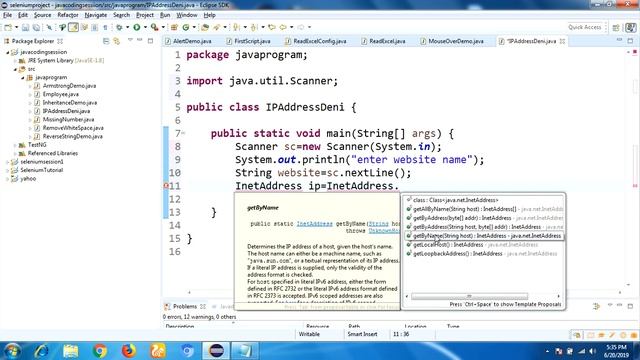Open the Eclipse taskbar icon
This screenshot has height=360, width=640.
tap(216, 351)
